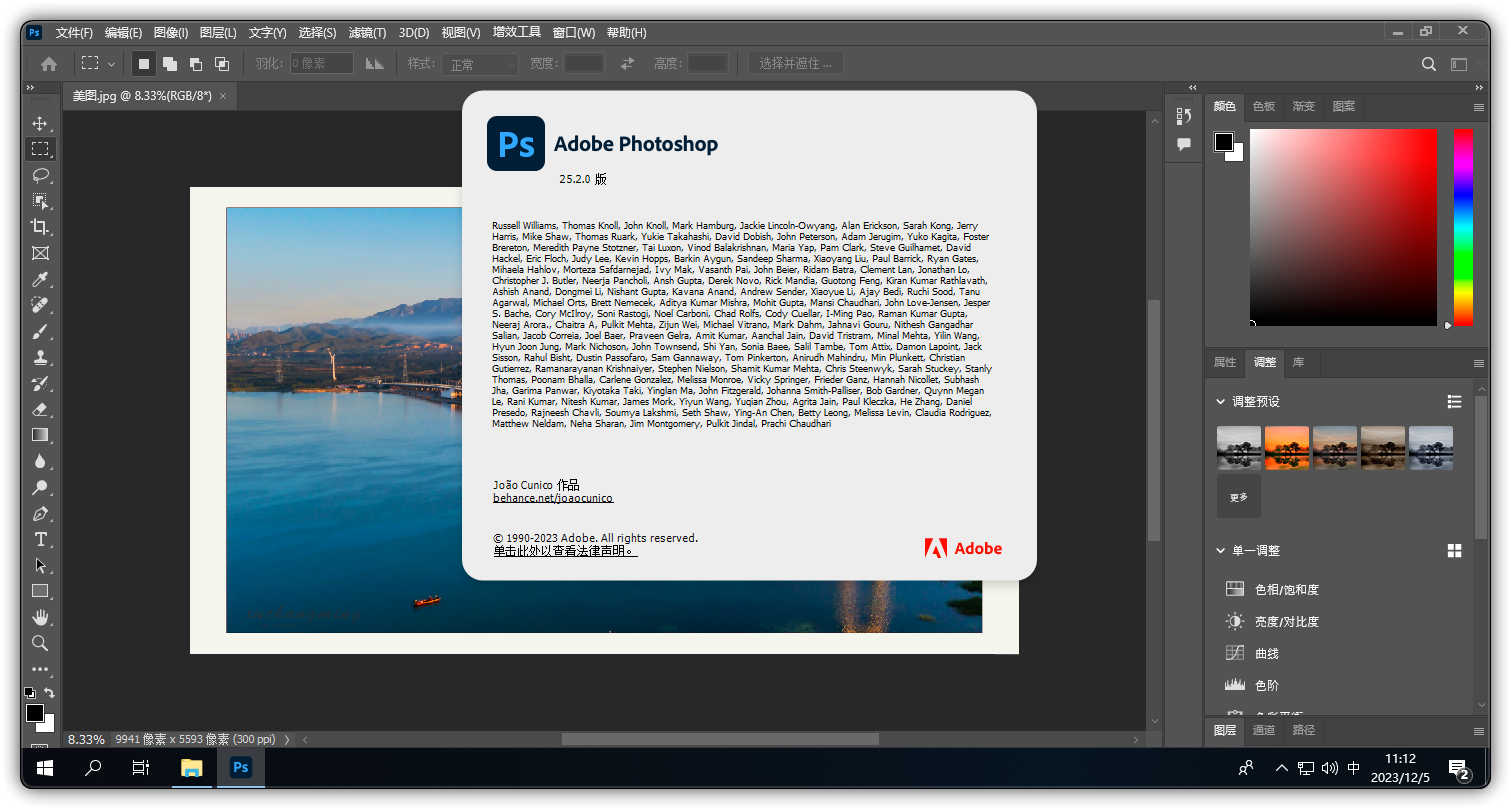The image size is (1511, 809).
Task: Click the Home icon in options bar
Action: coord(49,64)
